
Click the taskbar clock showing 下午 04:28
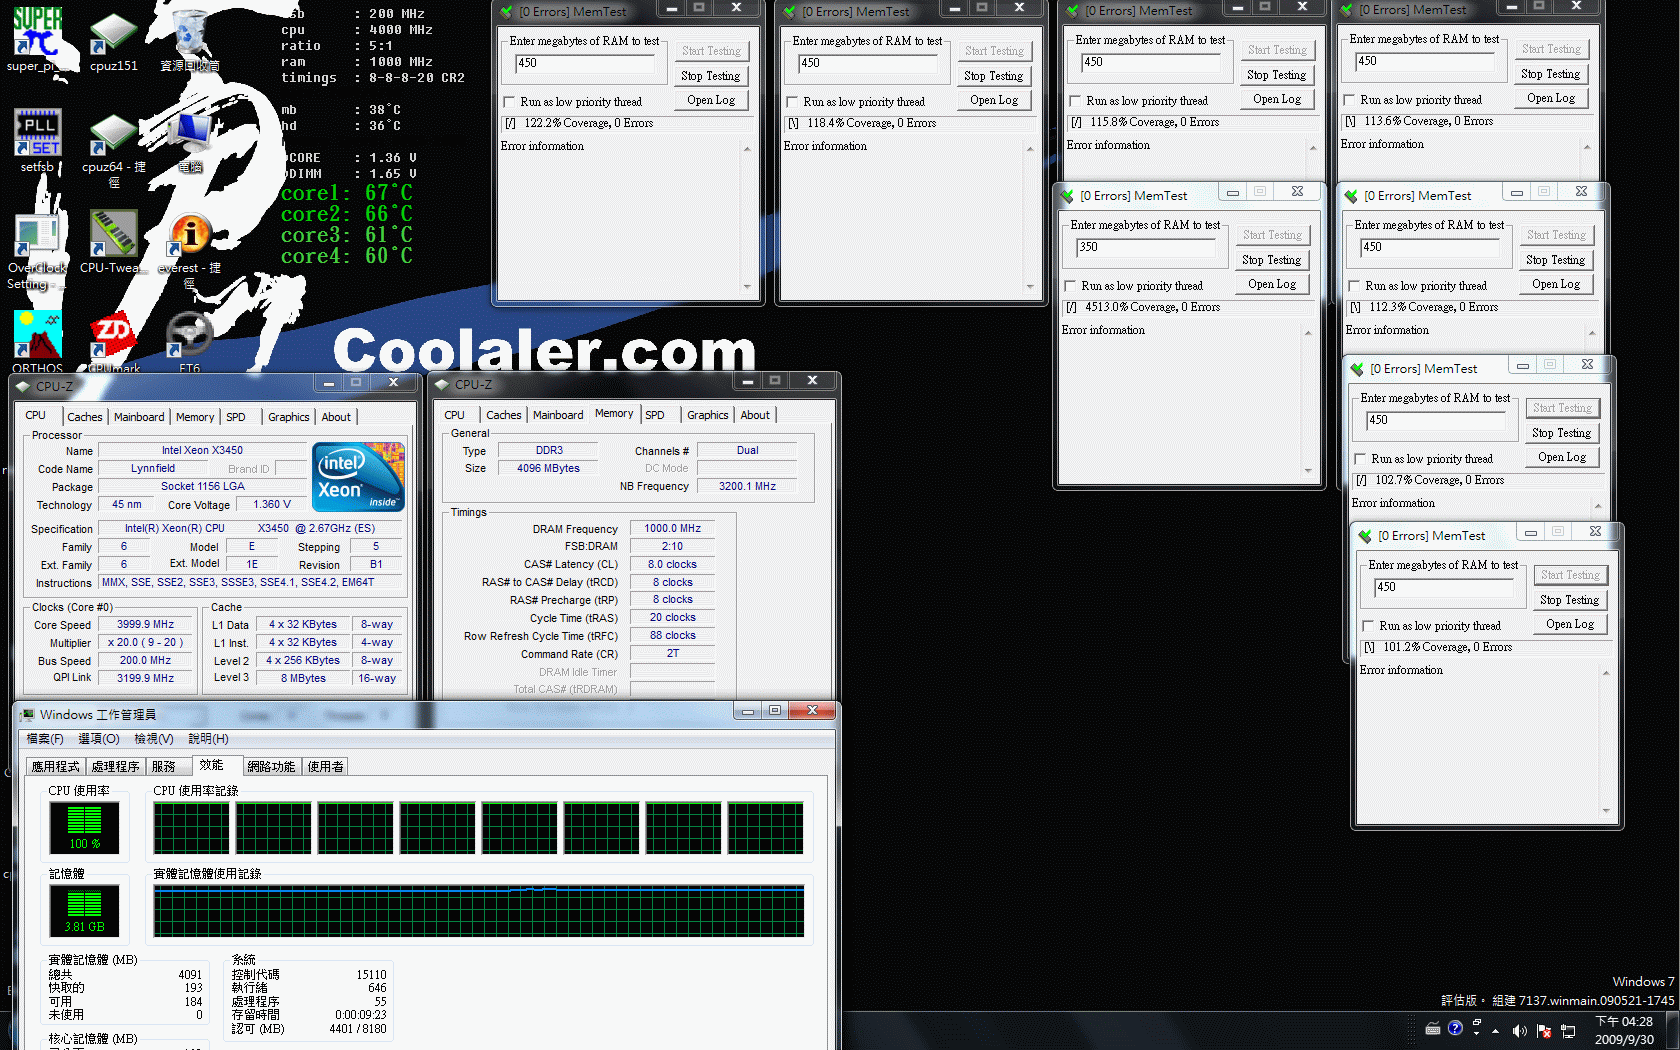[1625, 1030]
